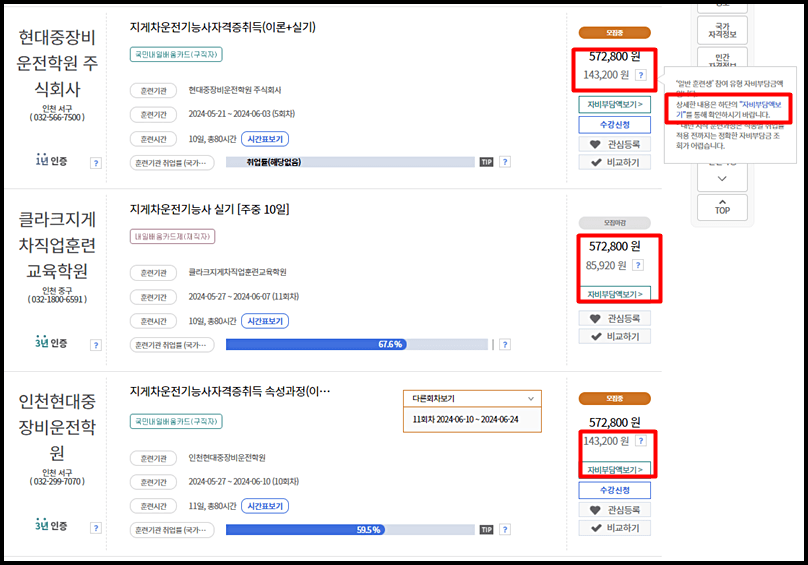Toggle 관심등록 heart for 인천현대중장비운전학원 course
Viewport: 808px width, 565px height.
(x=615, y=510)
